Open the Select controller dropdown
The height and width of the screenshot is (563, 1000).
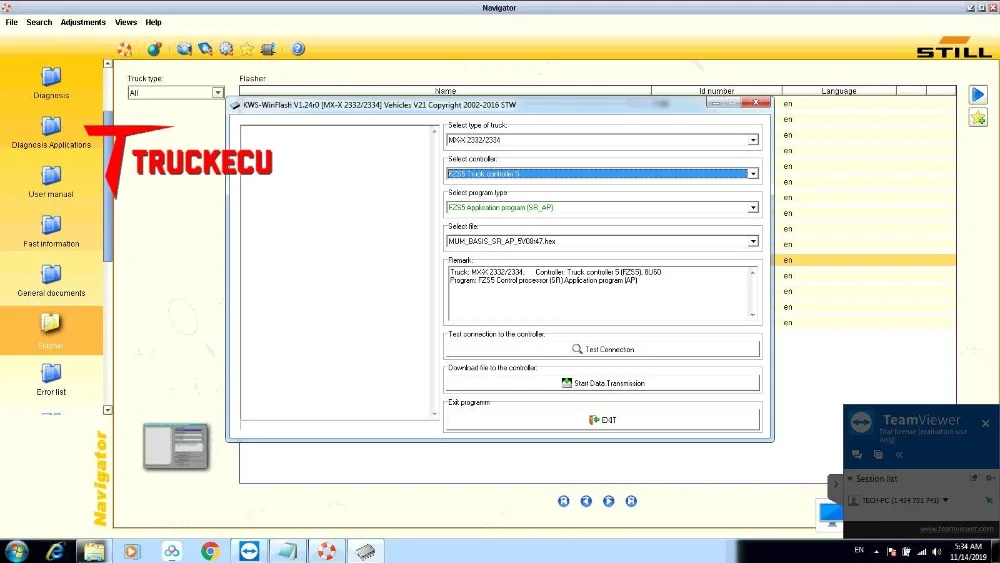tap(753, 173)
